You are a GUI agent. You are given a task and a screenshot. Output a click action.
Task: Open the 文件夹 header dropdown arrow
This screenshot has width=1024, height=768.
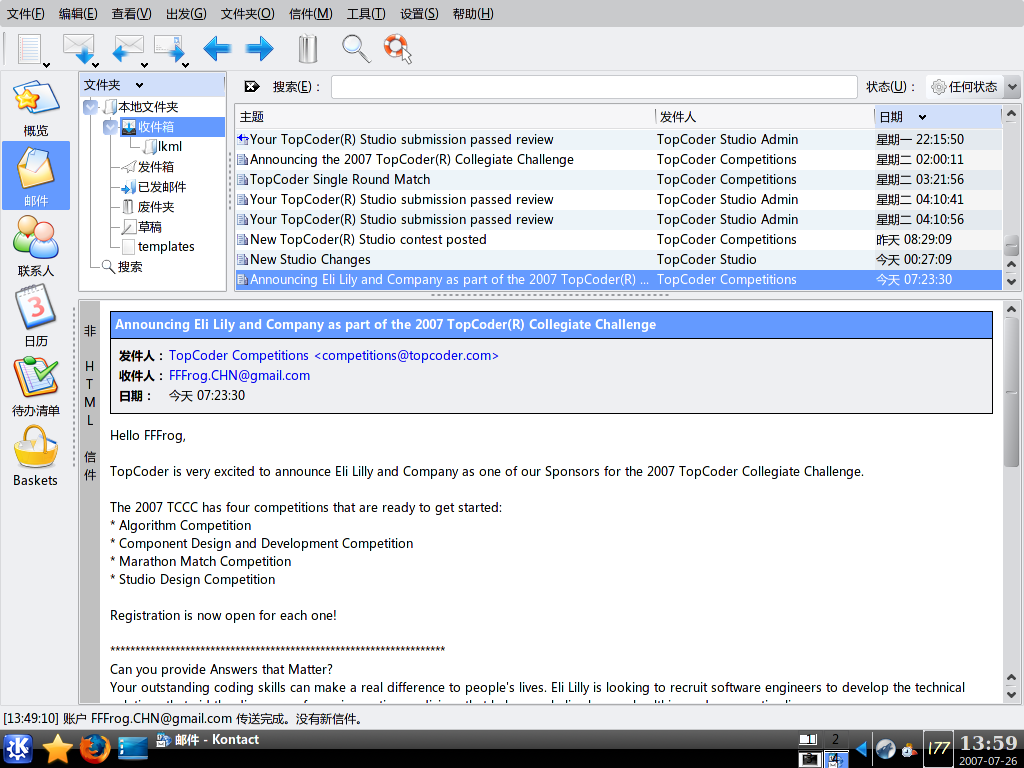[x=139, y=86]
